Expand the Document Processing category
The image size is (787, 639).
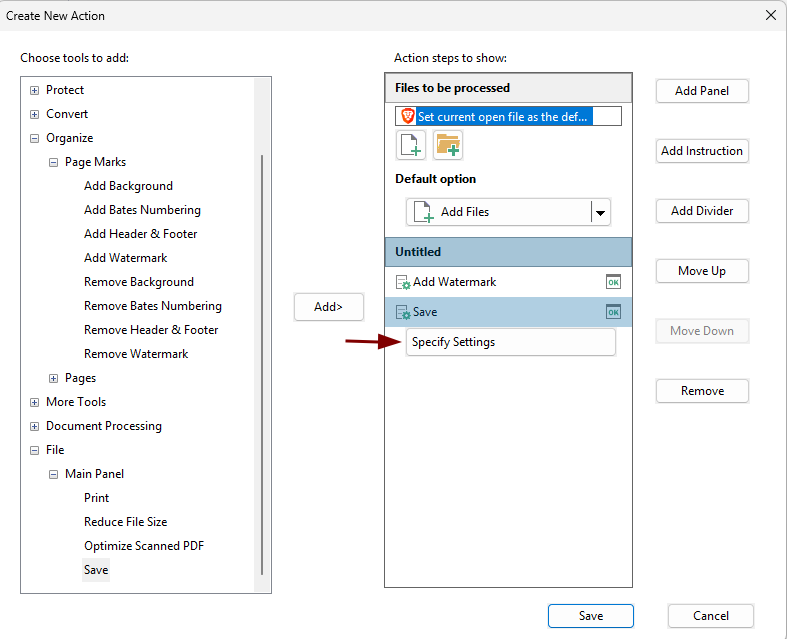(x=34, y=427)
